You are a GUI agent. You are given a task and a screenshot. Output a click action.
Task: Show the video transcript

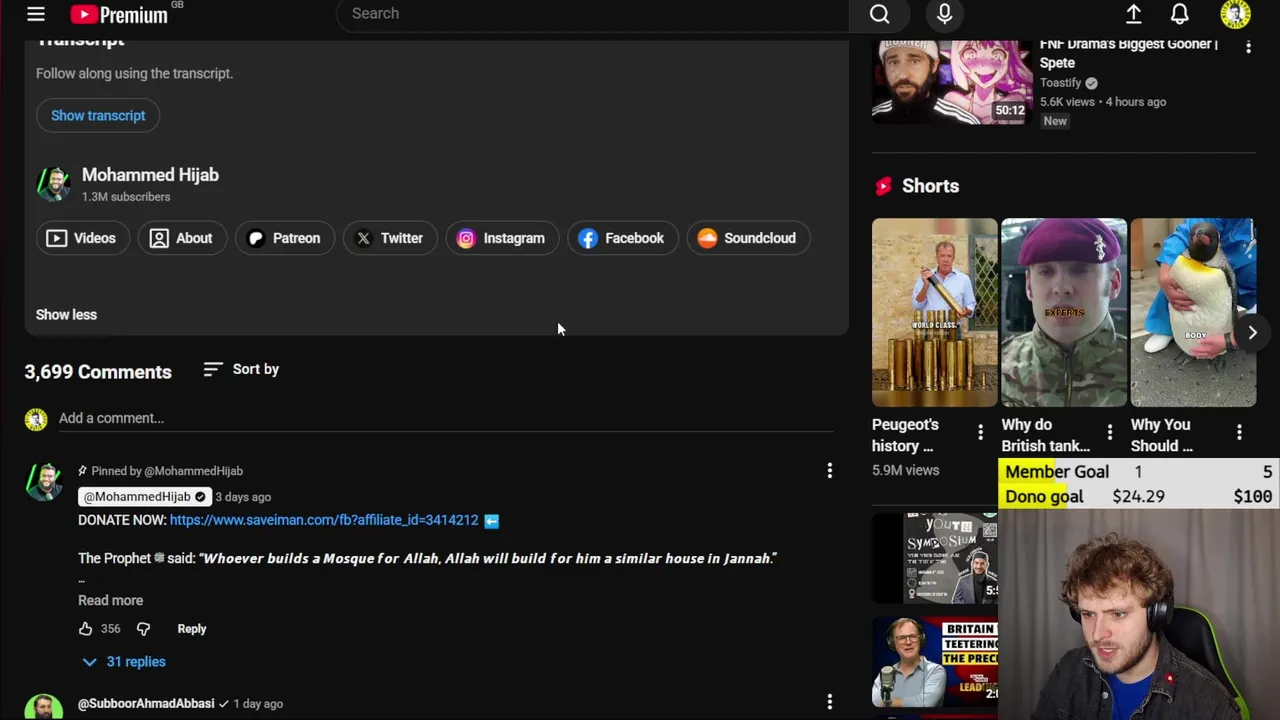click(98, 115)
